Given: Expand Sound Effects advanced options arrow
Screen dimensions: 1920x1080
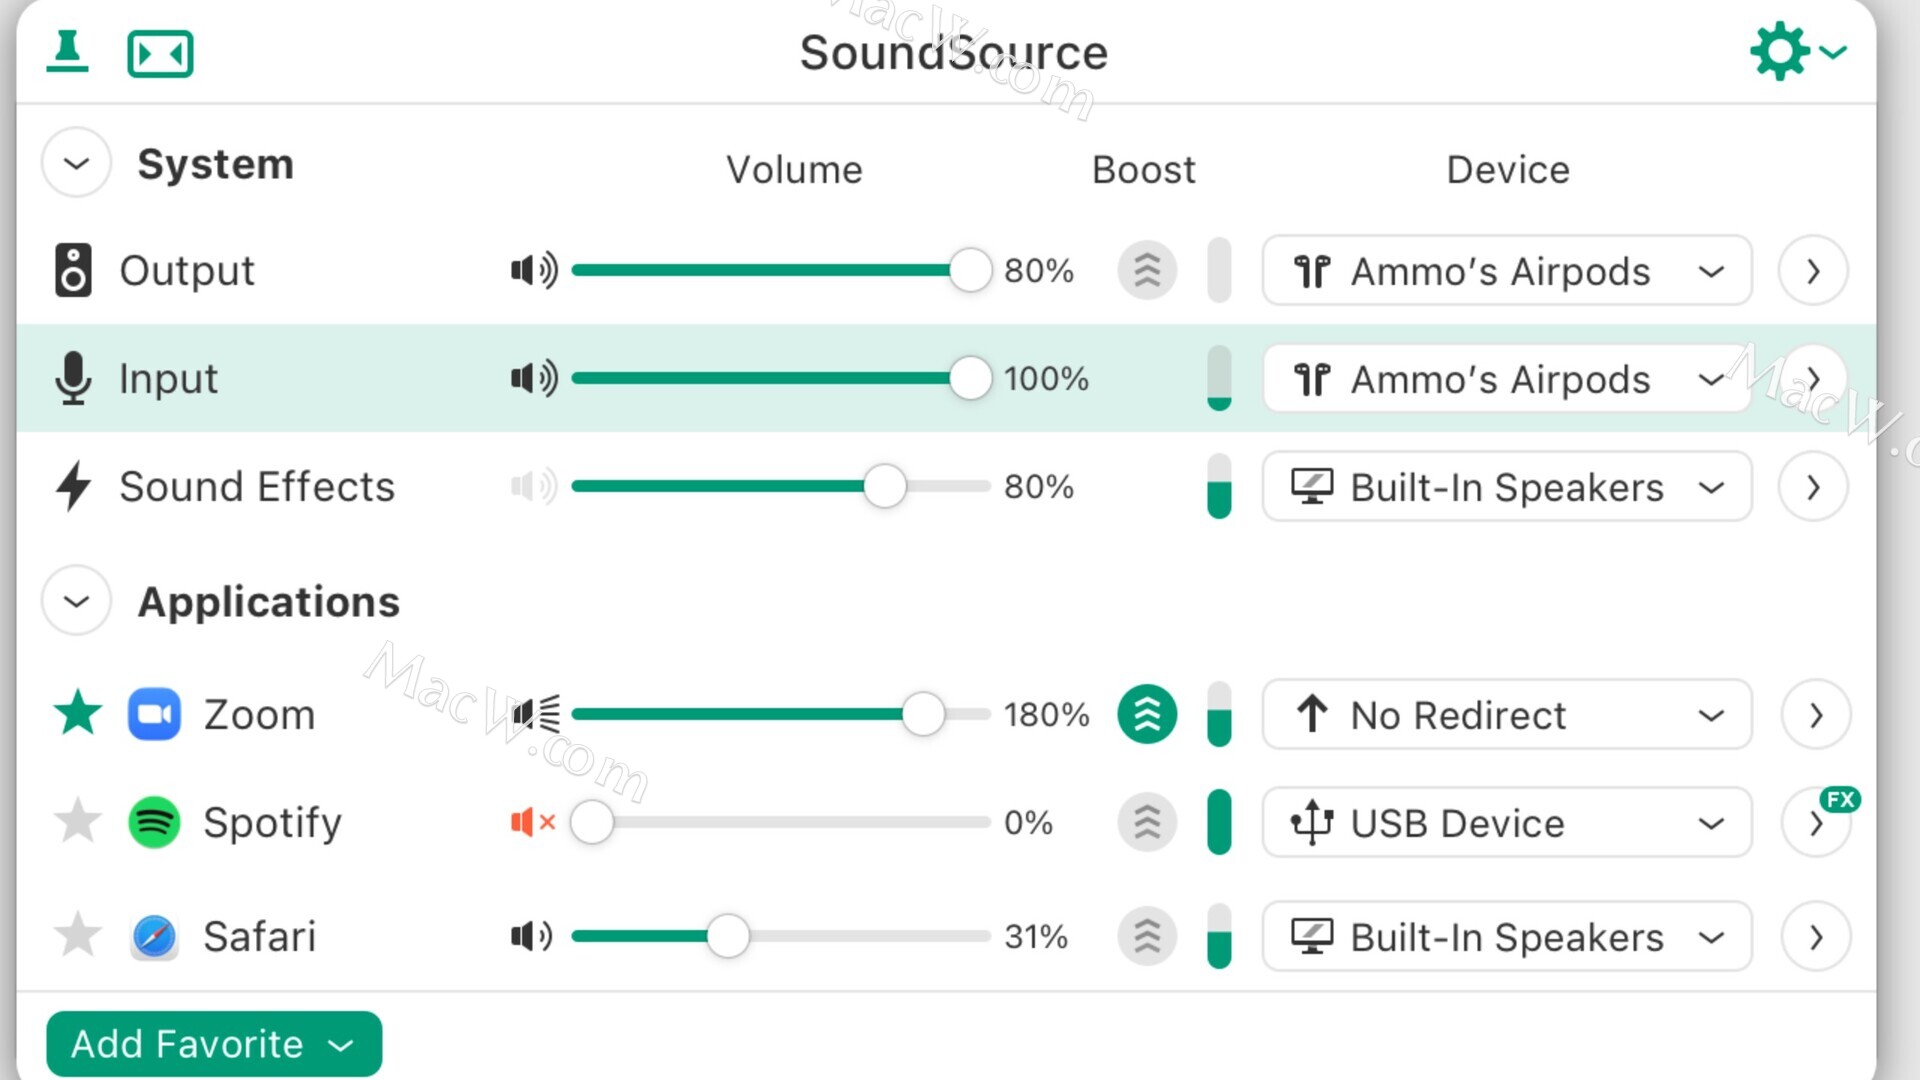Looking at the screenshot, I should (1813, 486).
